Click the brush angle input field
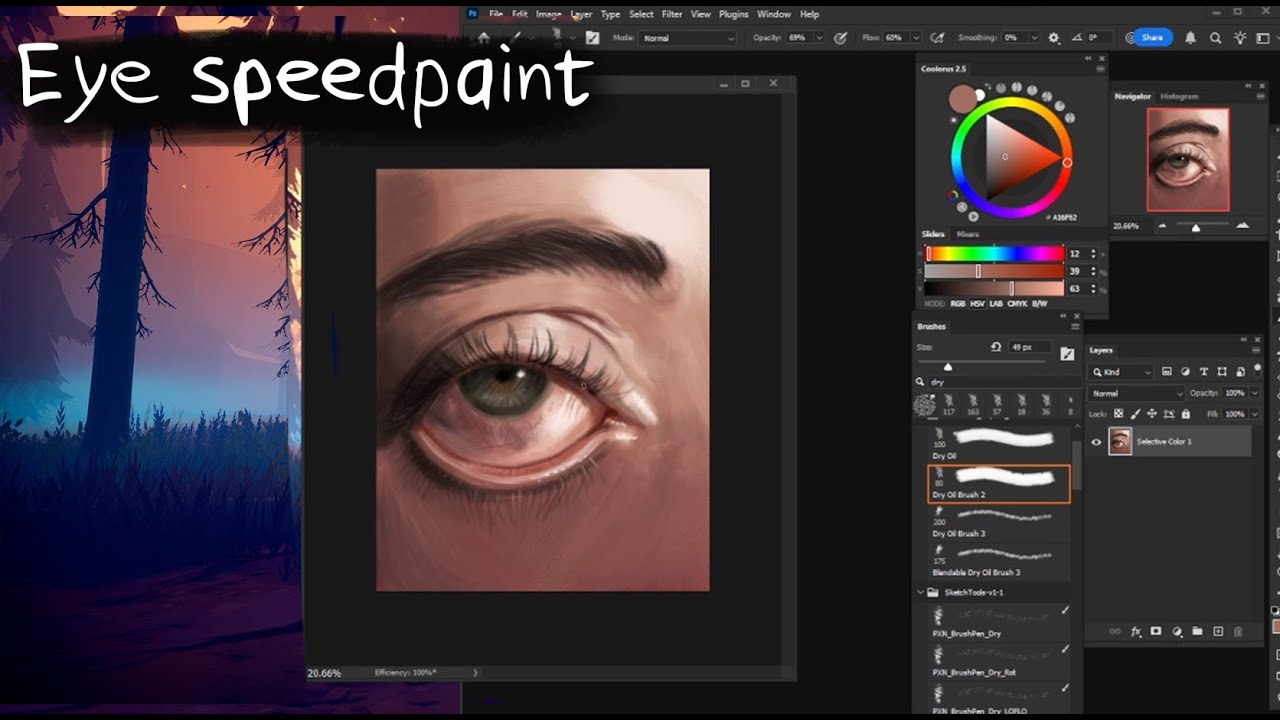1280x720 pixels. tap(1097, 38)
